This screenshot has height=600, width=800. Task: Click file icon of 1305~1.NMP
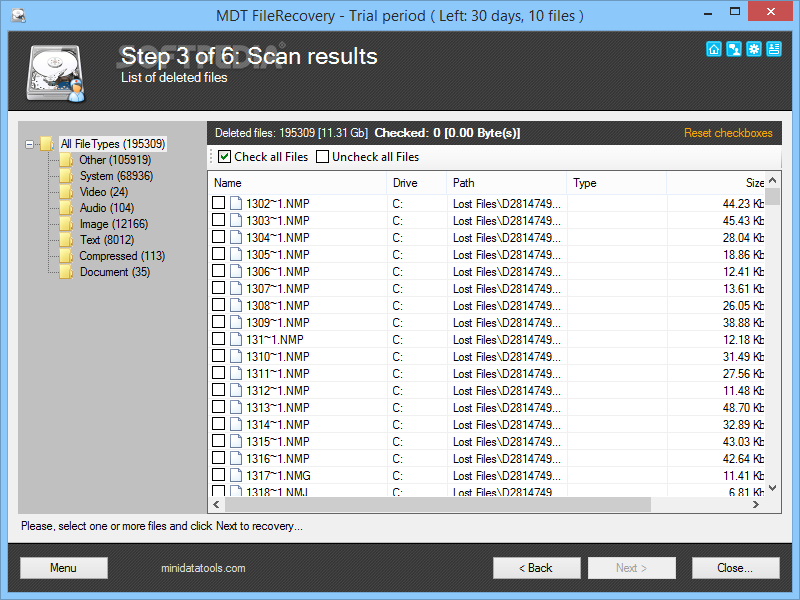pyautogui.click(x=236, y=255)
